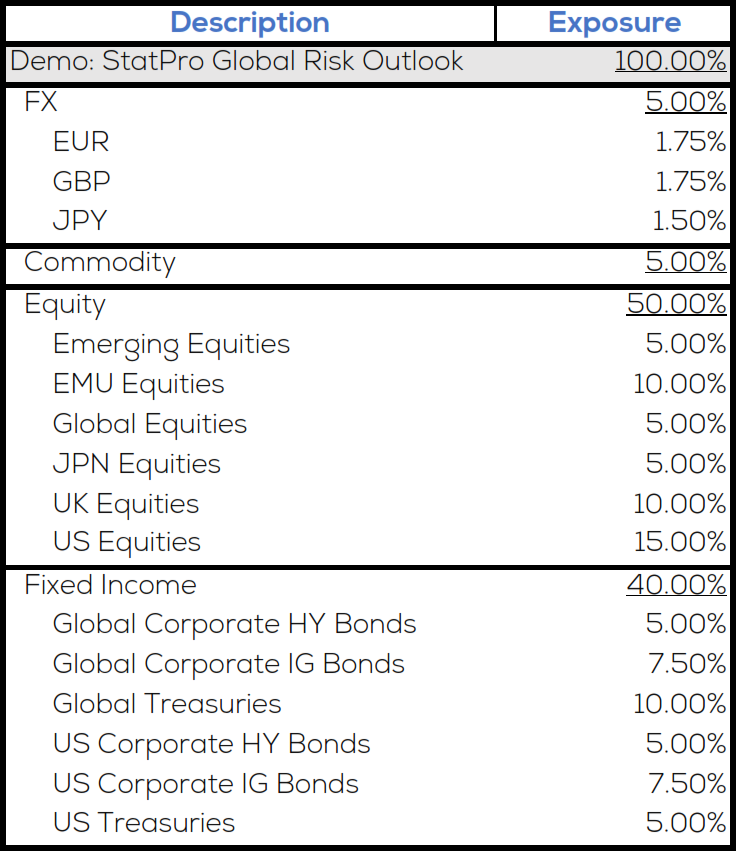The width and height of the screenshot is (739, 852).
Task: Click the FX group row label
Action: click(42, 102)
